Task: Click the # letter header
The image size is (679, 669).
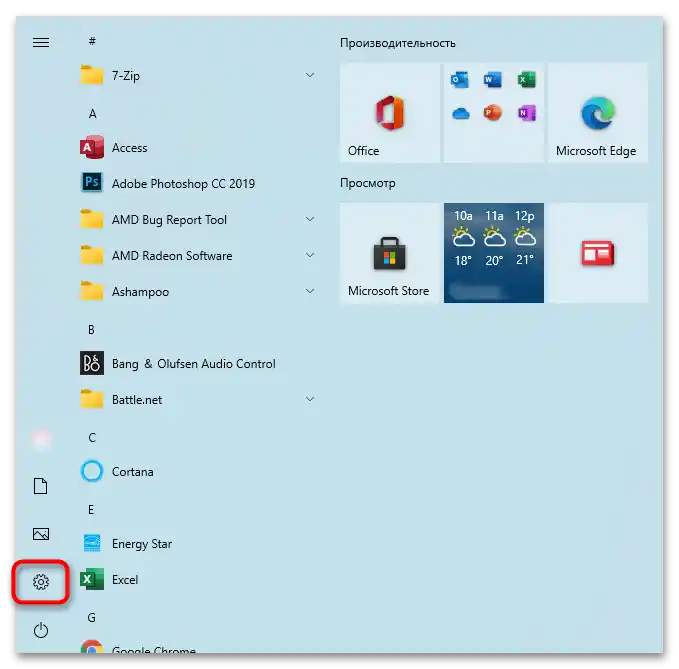Action: click(92, 41)
